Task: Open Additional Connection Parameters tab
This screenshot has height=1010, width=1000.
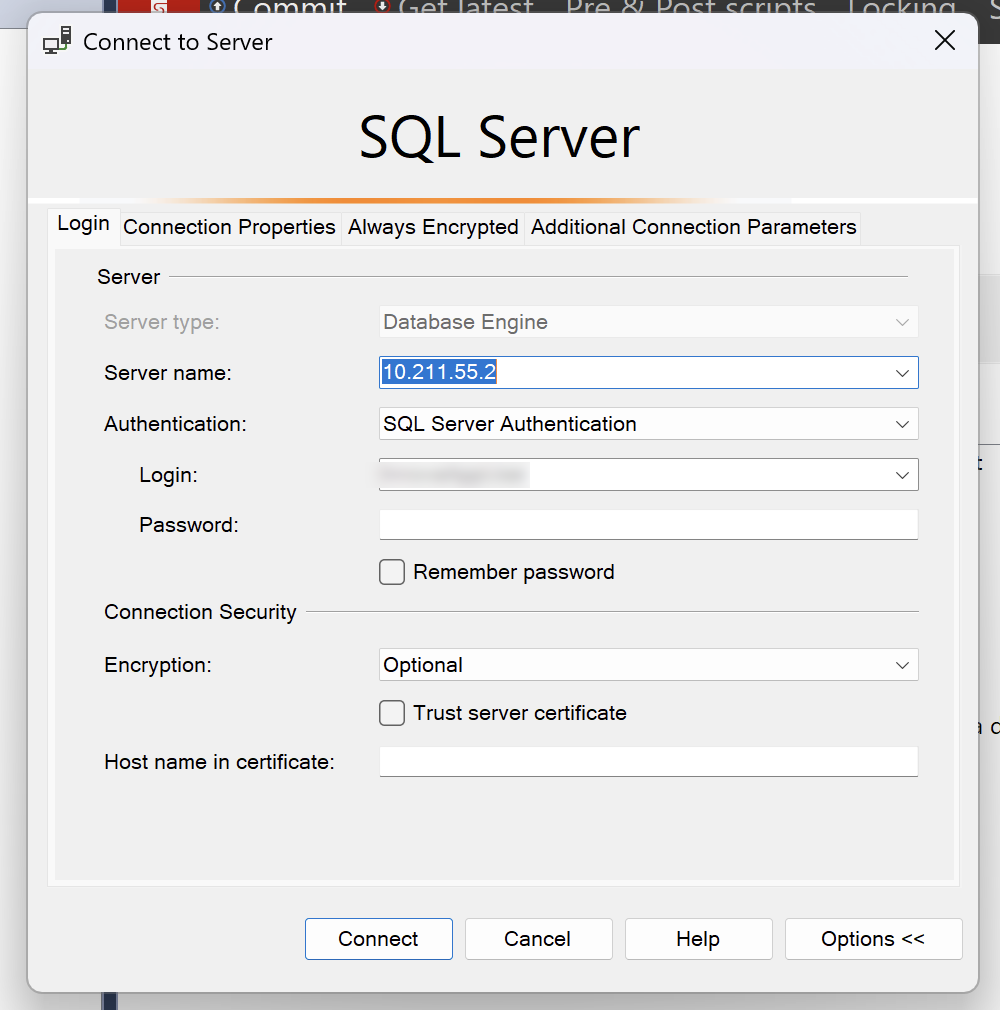Action: pos(693,227)
